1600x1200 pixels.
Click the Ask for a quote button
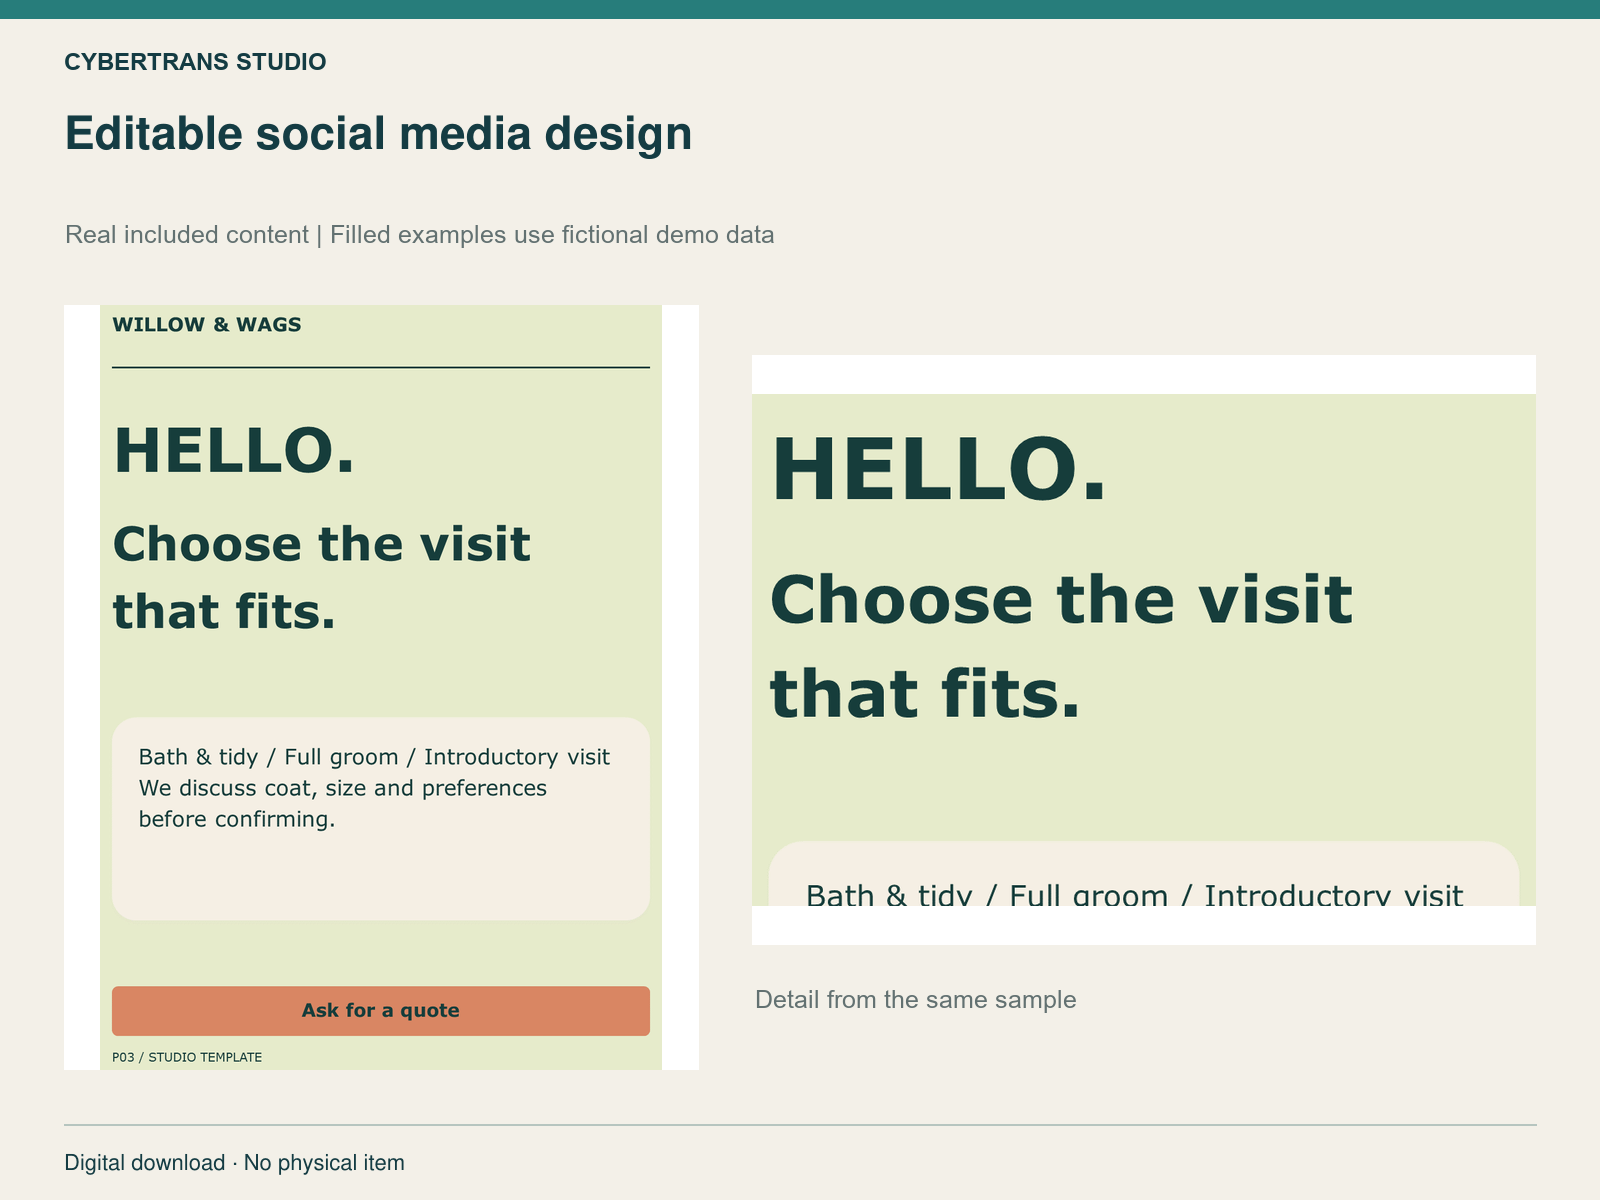[x=381, y=1011]
